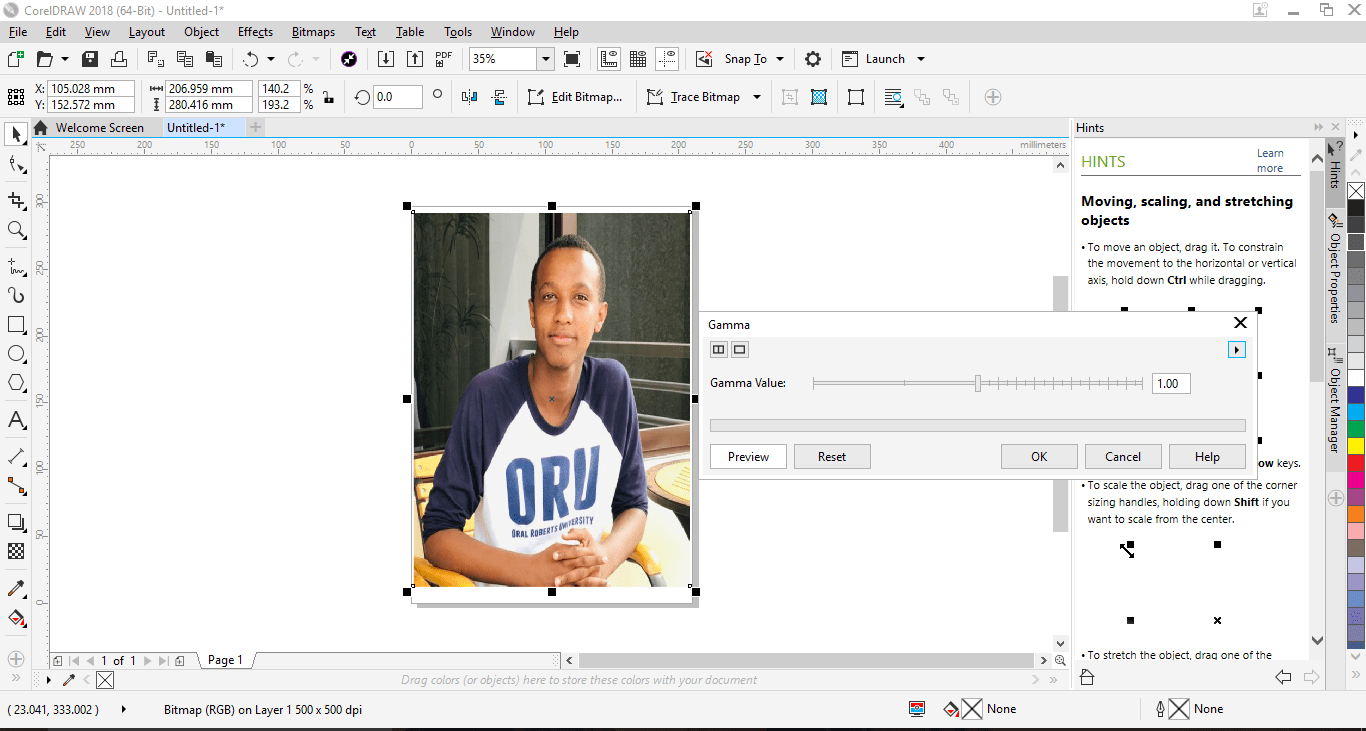Open the Effects menu
Viewport: 1366px width, 731px height.
pos(255,32)
